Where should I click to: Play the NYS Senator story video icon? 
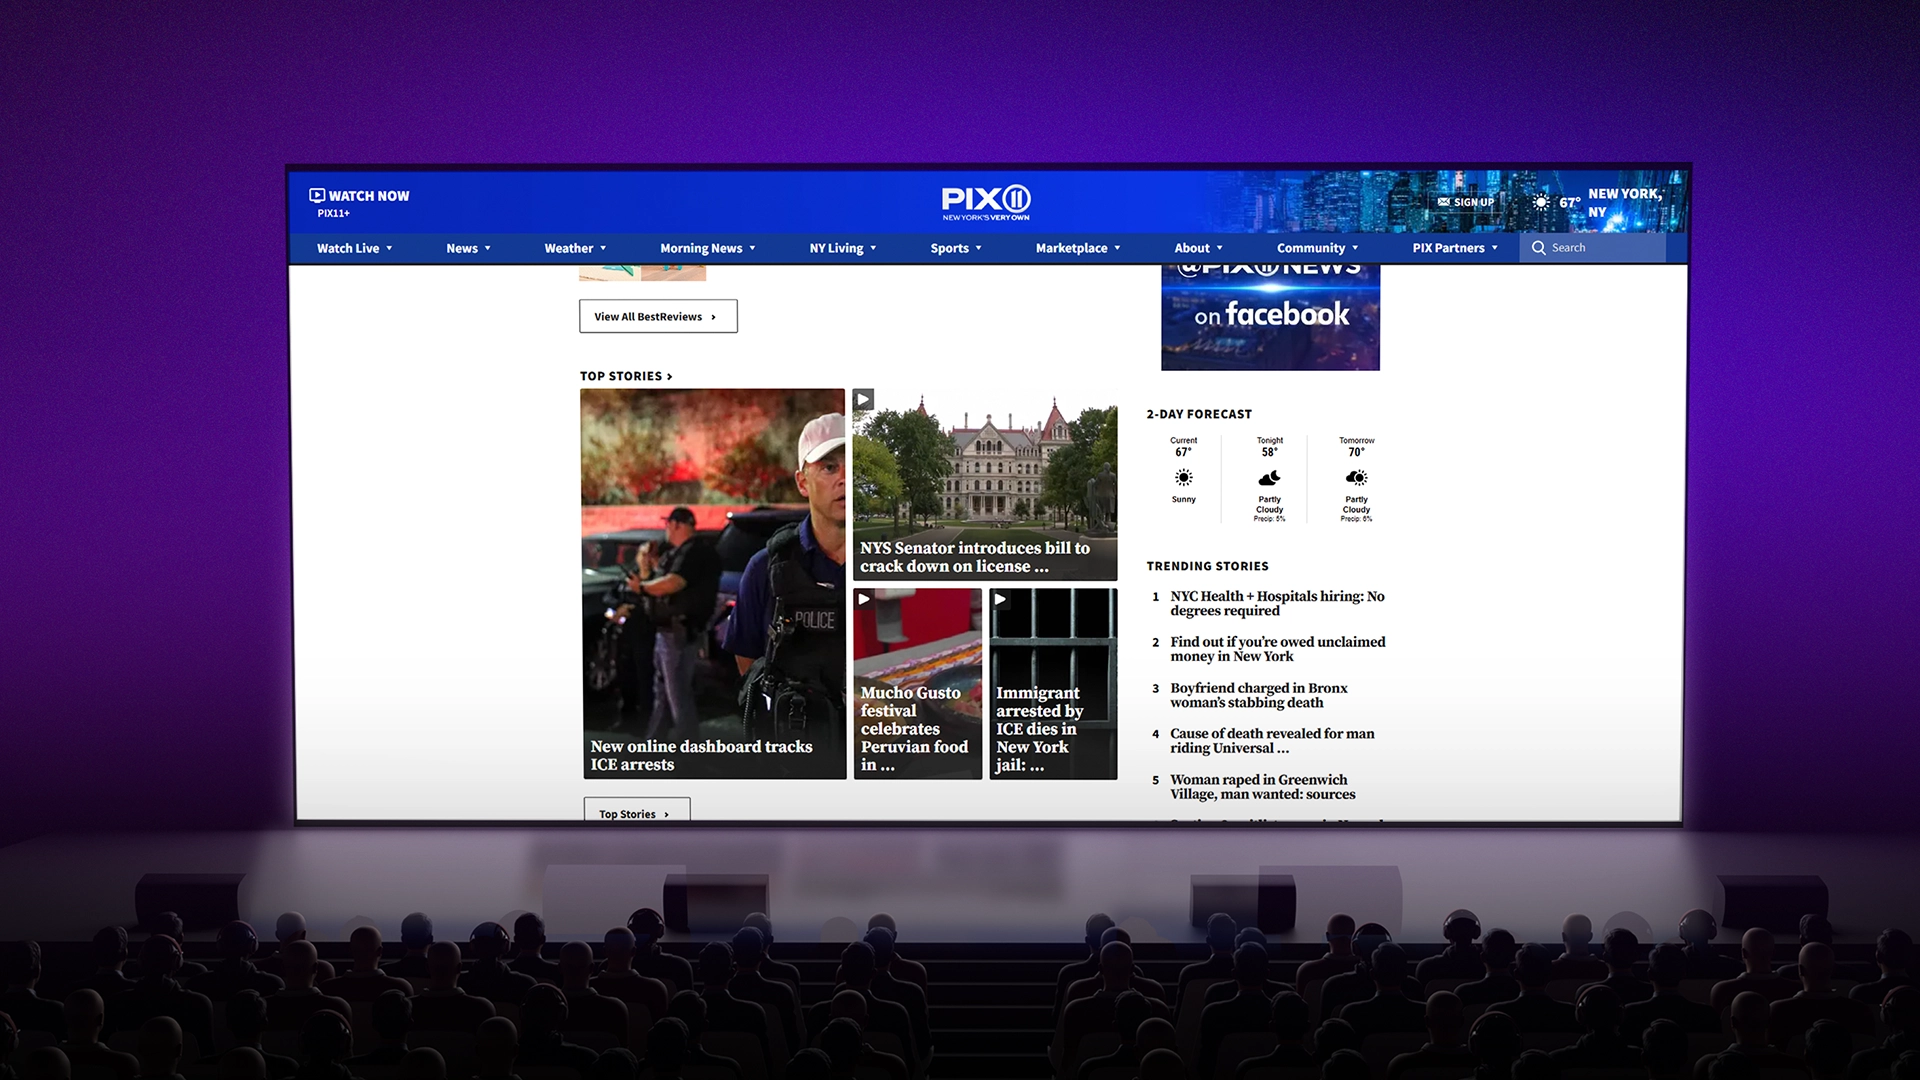[863, 399]
